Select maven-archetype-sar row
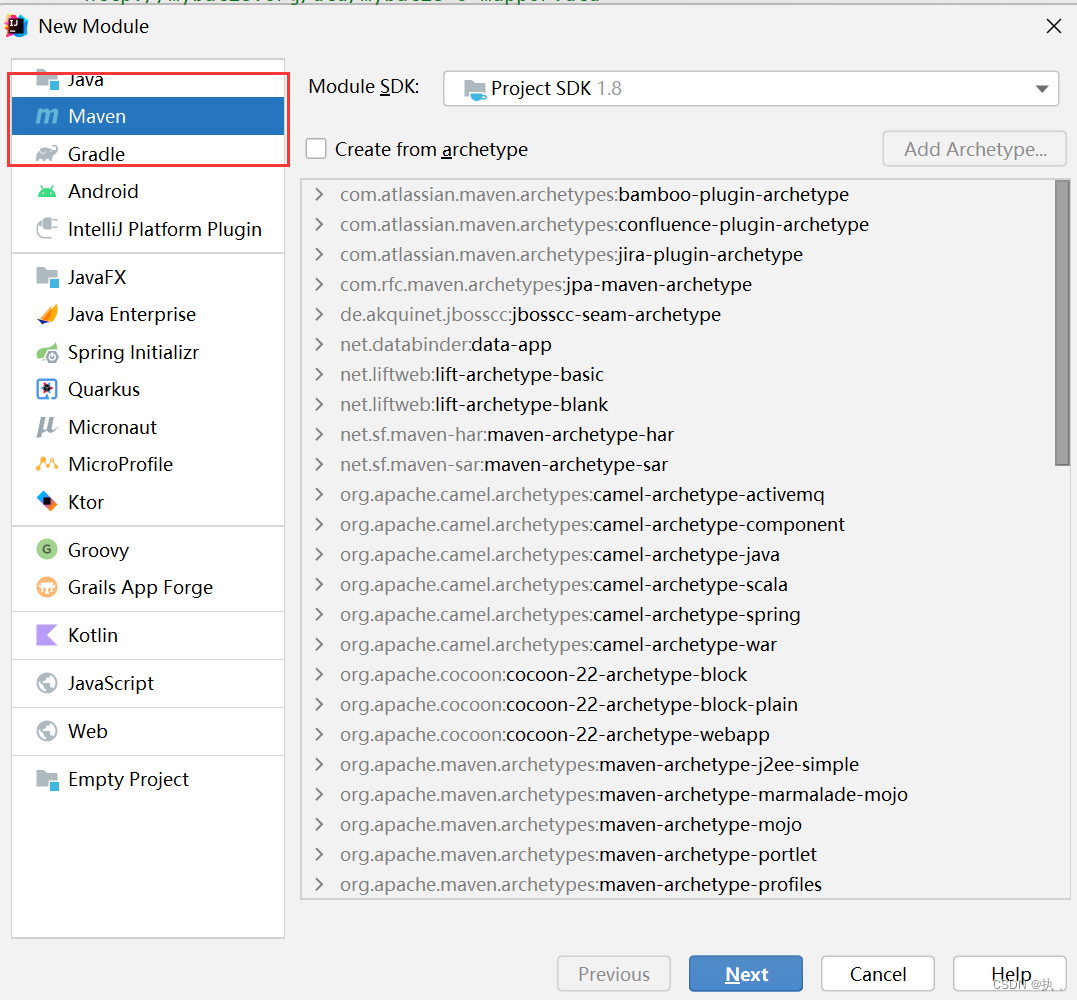Viewport: 1077px width, 1000px height. point(677,464)
